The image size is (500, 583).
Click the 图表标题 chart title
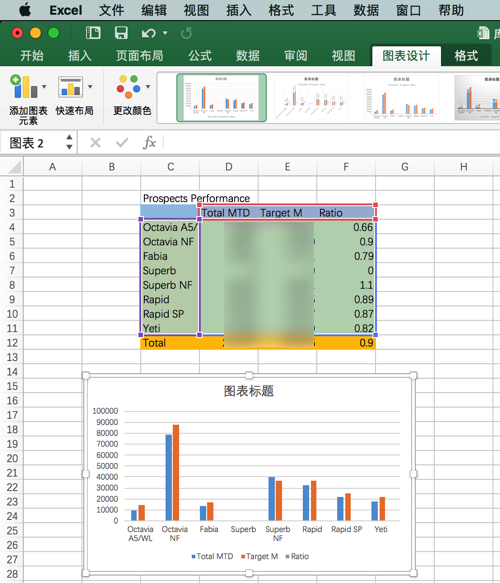(249, 391)
